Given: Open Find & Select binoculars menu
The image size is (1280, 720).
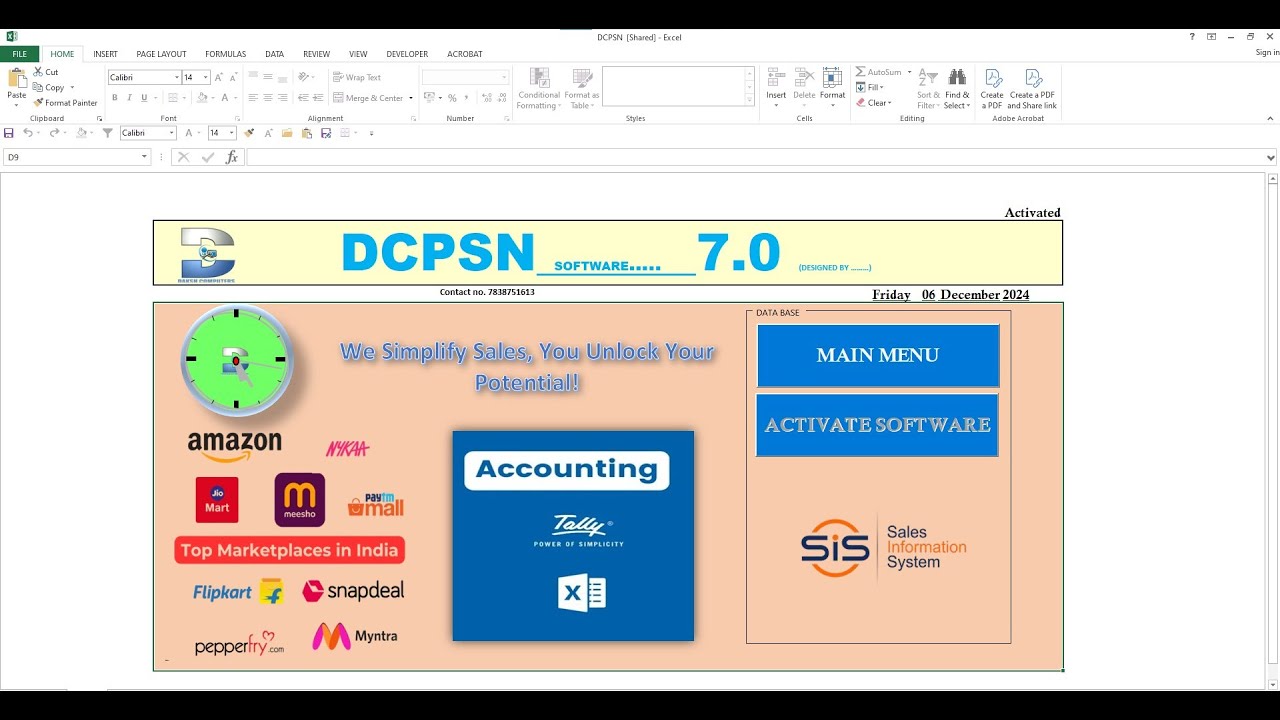Looking at the screenshot, I should click(957, 89).
